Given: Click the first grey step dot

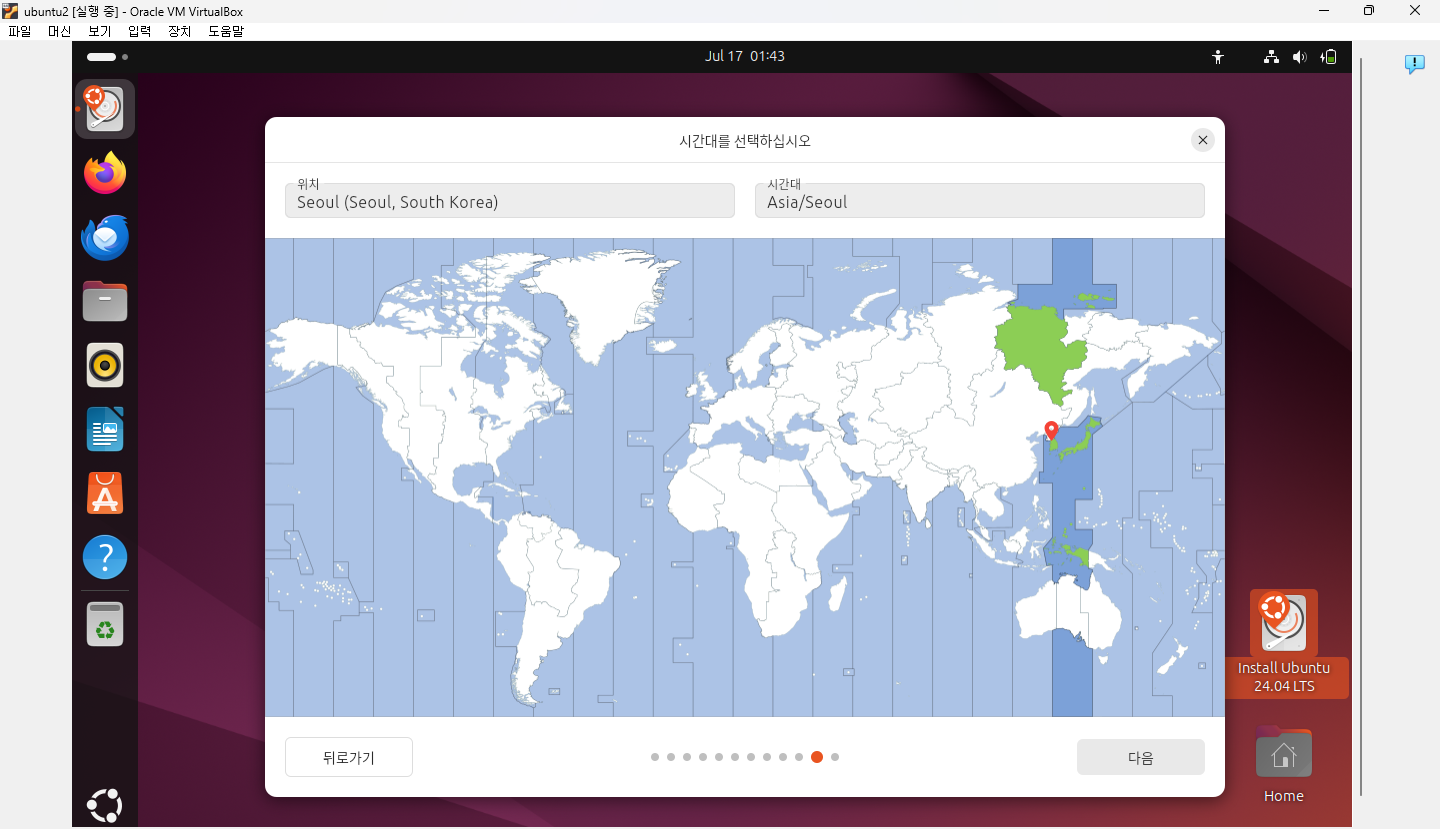Looking at the screenshot, I should click(x=655, y=757).
